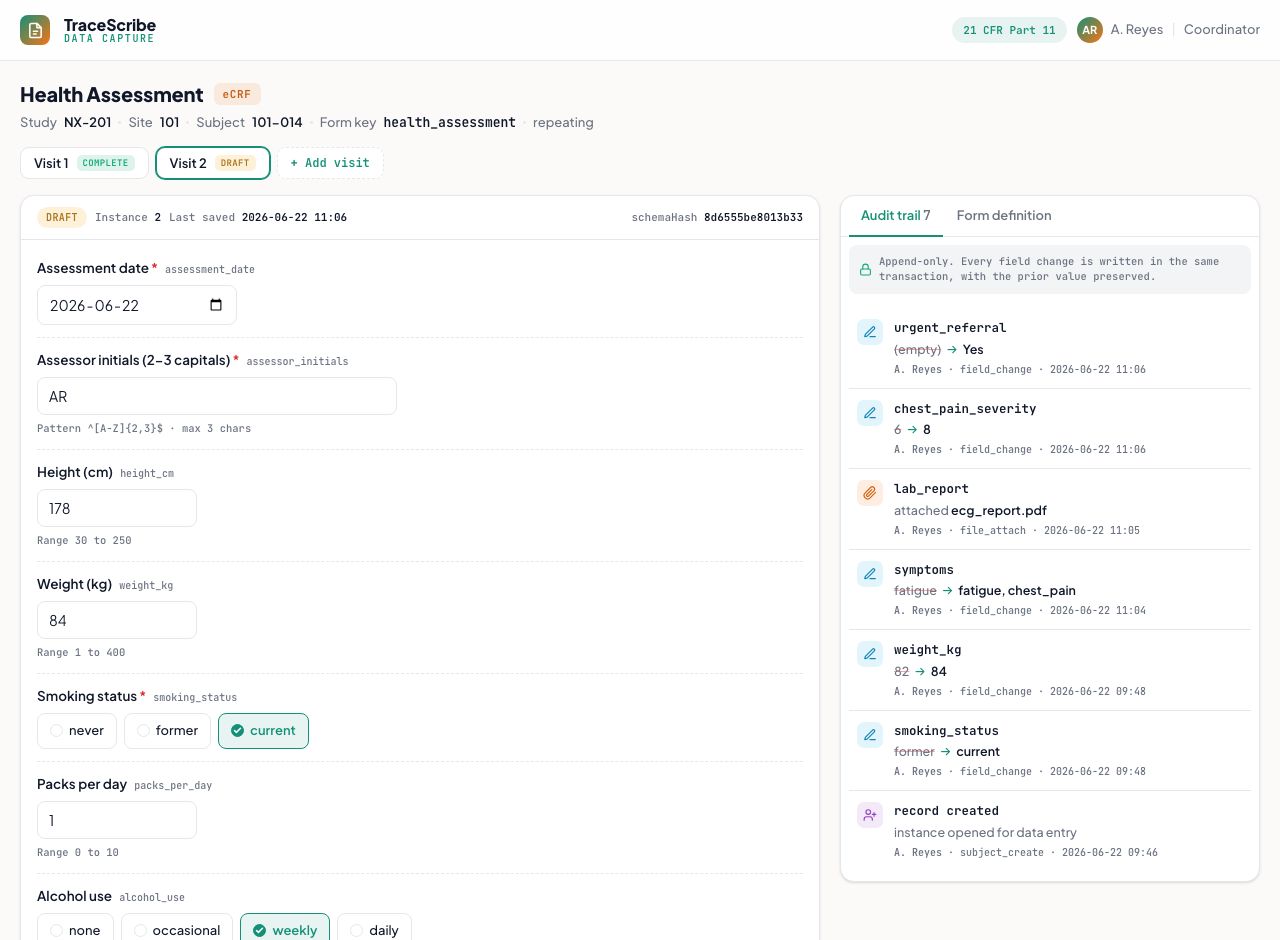Click the edit icon for smoking_status entry
The width and height of the screenshot is (1280, 940).
870,735
